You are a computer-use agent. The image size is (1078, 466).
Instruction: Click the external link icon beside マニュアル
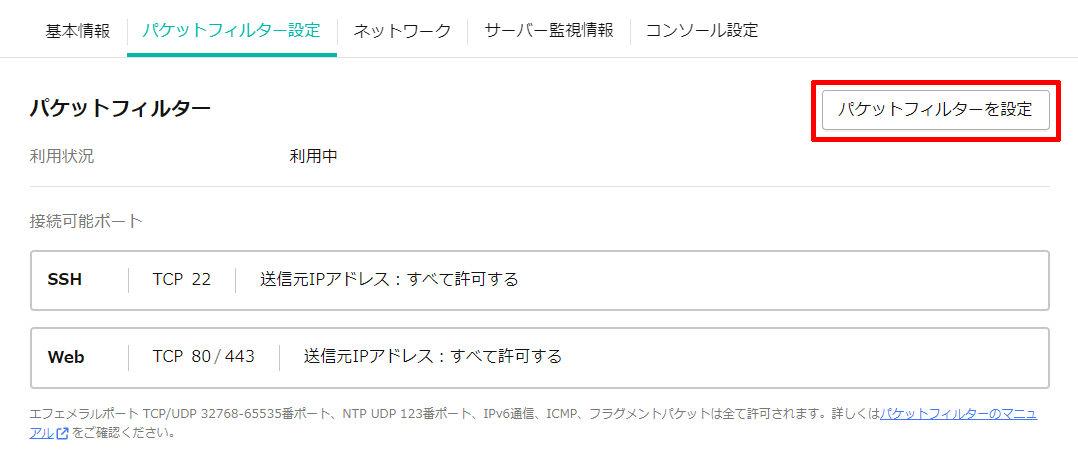[x=63, y=434]
